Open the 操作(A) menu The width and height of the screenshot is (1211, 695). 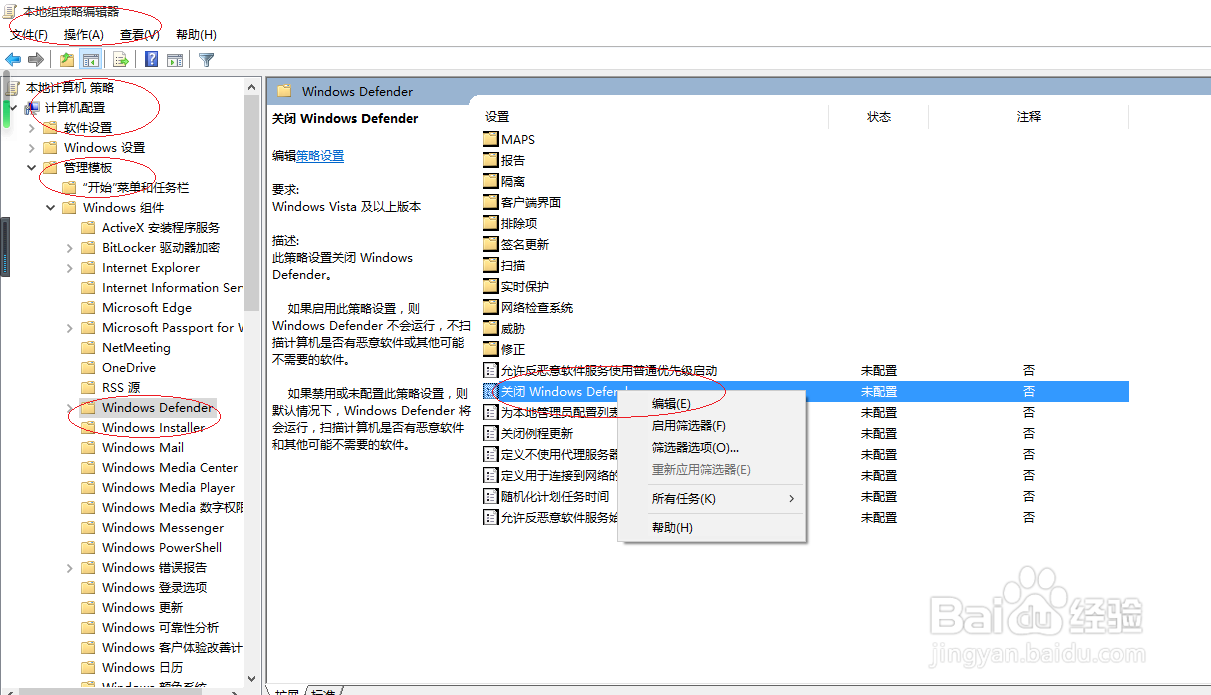click(84, 35)
